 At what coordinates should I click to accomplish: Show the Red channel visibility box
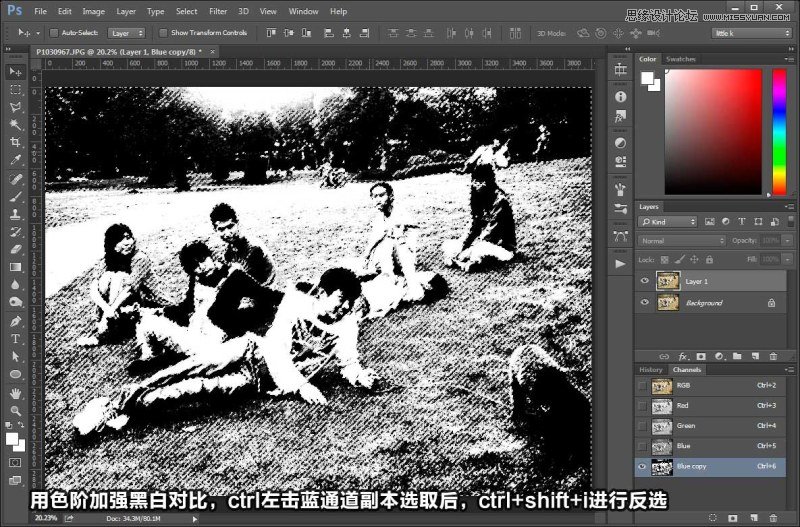pos(642,406)
